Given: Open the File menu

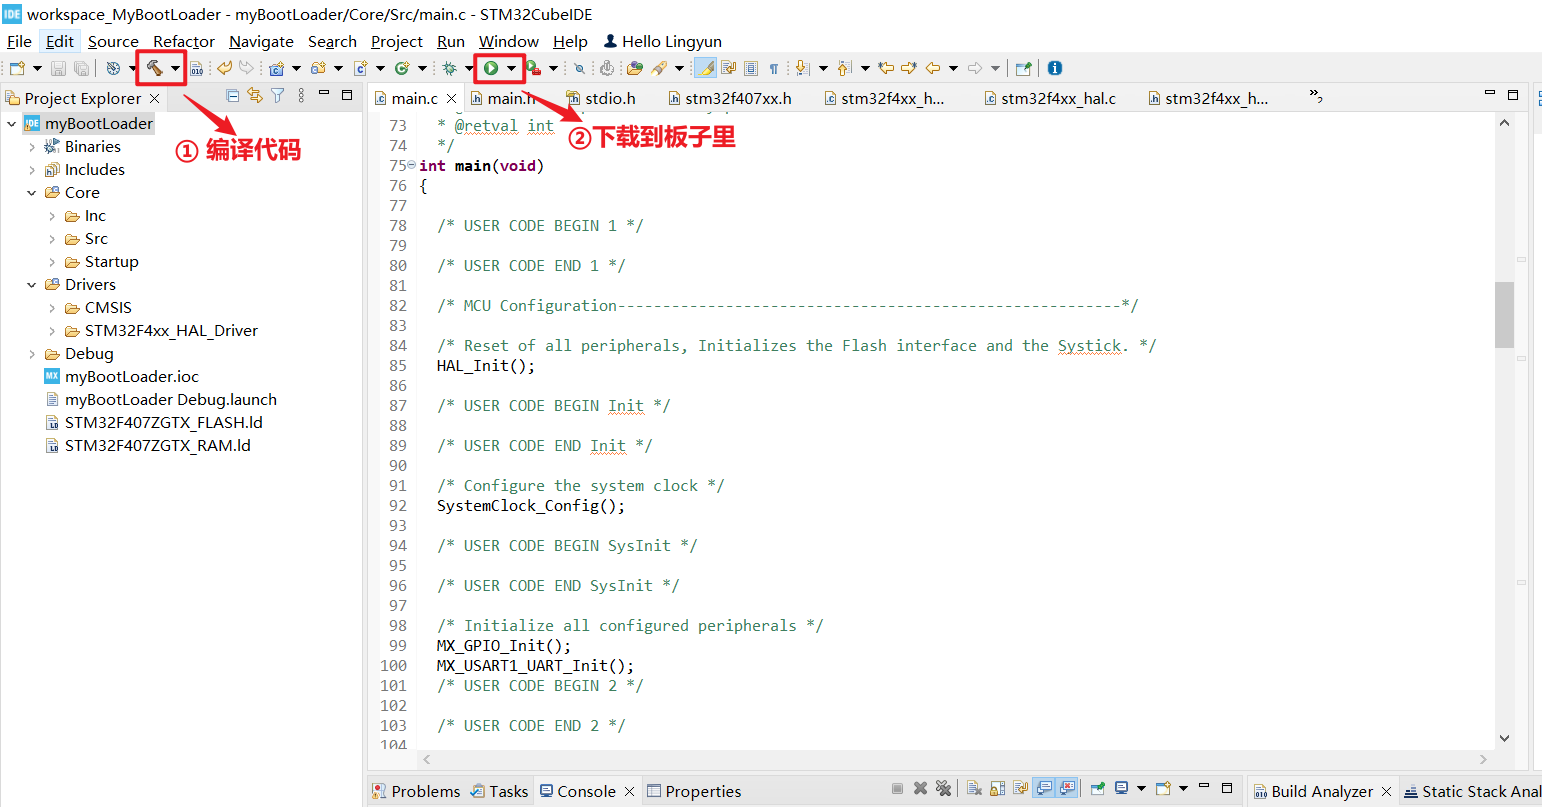Looking at the screenshot, I should tap(19, 41).
